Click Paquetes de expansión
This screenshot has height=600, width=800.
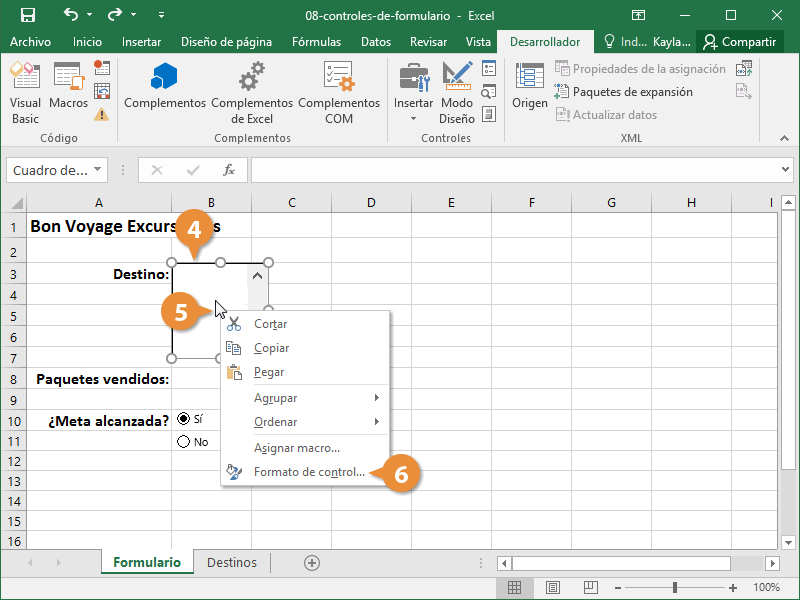tap(623, 92)
